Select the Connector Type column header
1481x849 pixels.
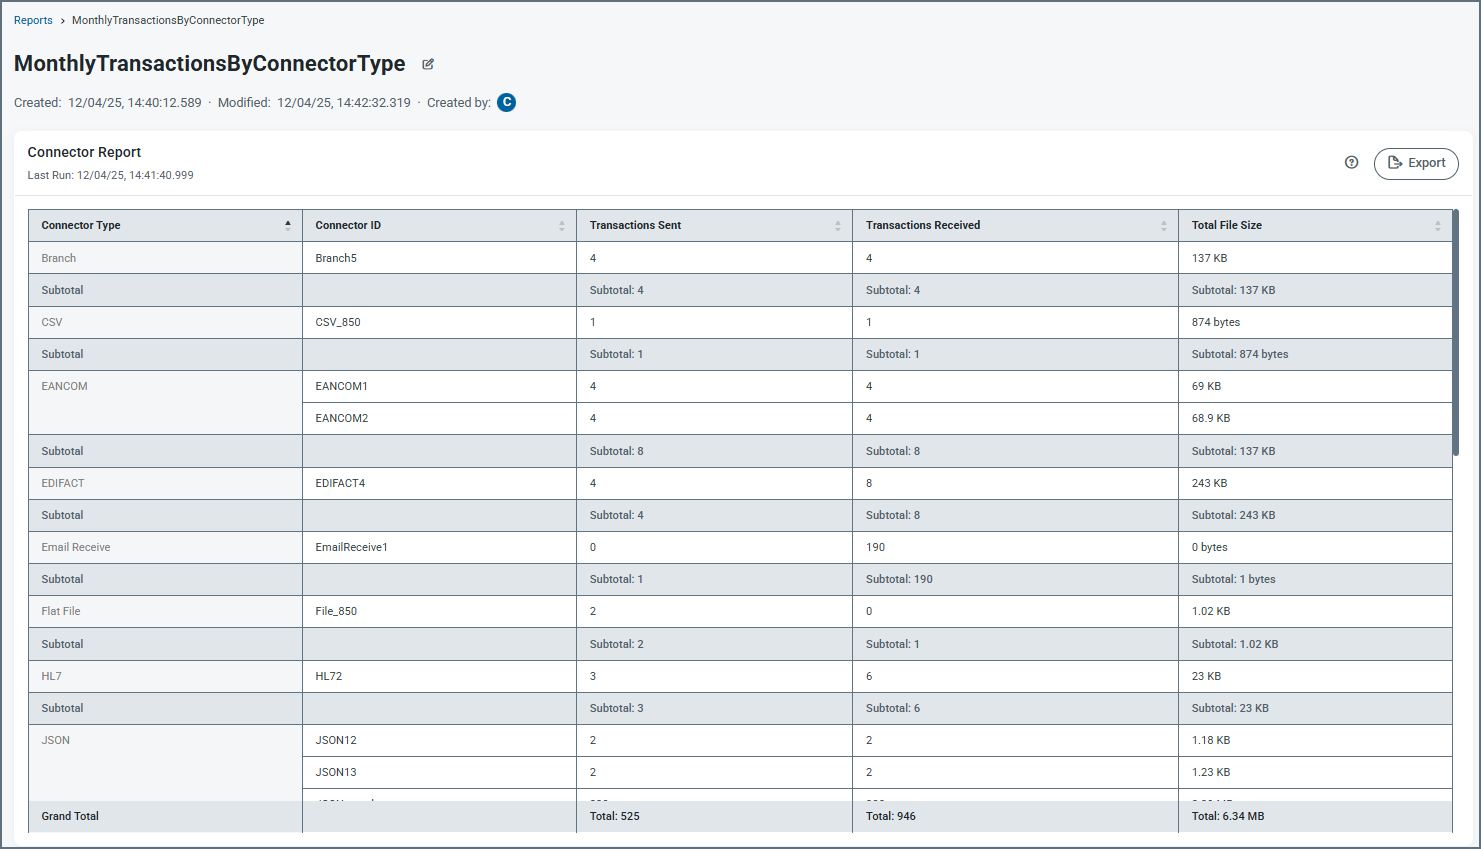(81, 226)
